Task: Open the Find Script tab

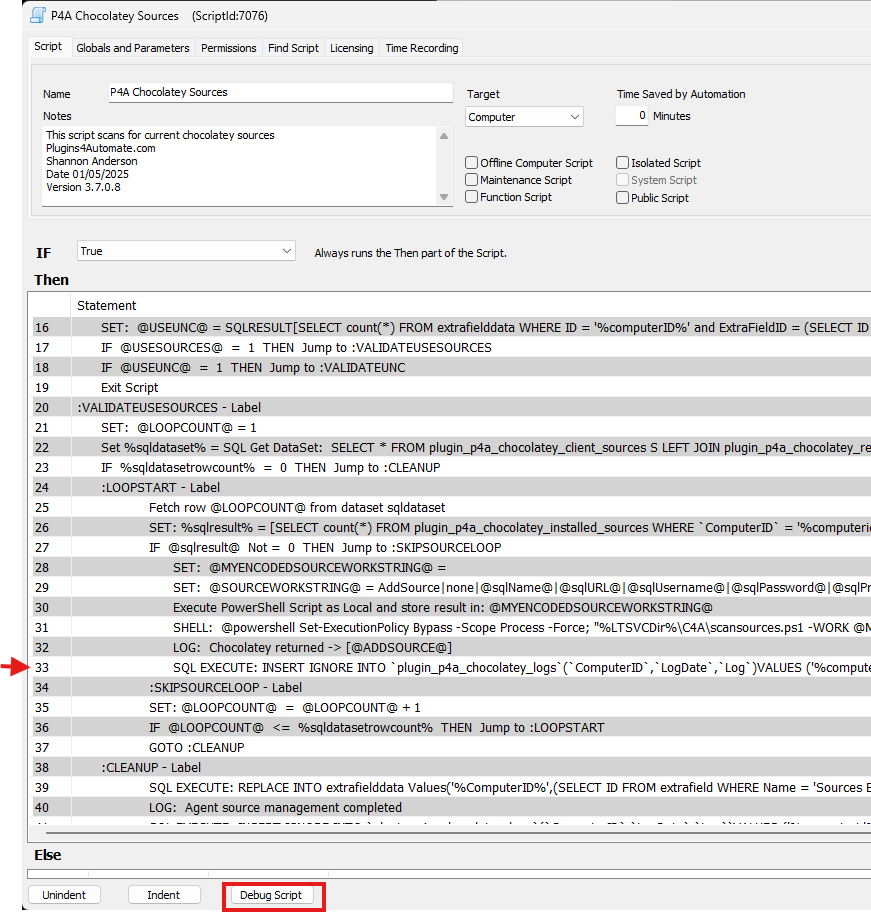Action: [293, 47]
